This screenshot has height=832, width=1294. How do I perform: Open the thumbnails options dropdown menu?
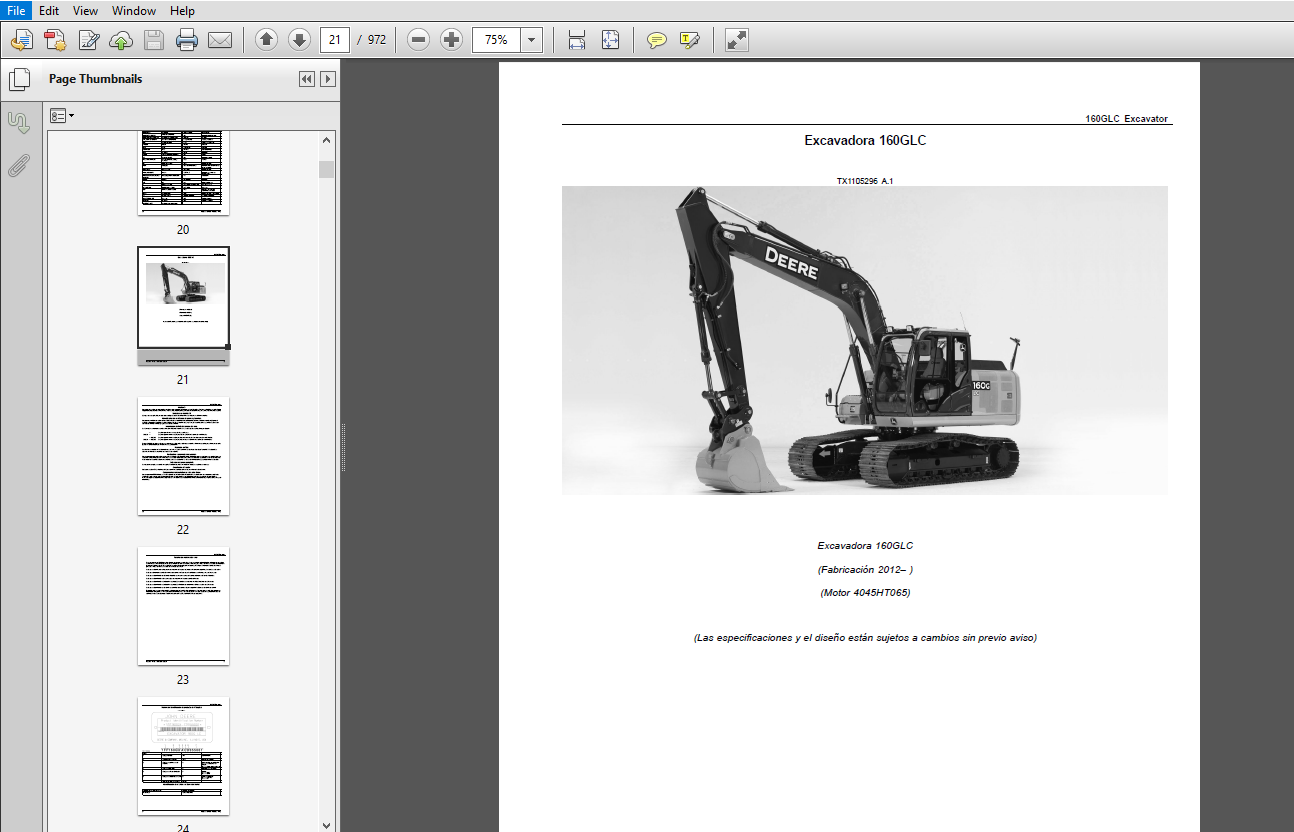(62, 116)
